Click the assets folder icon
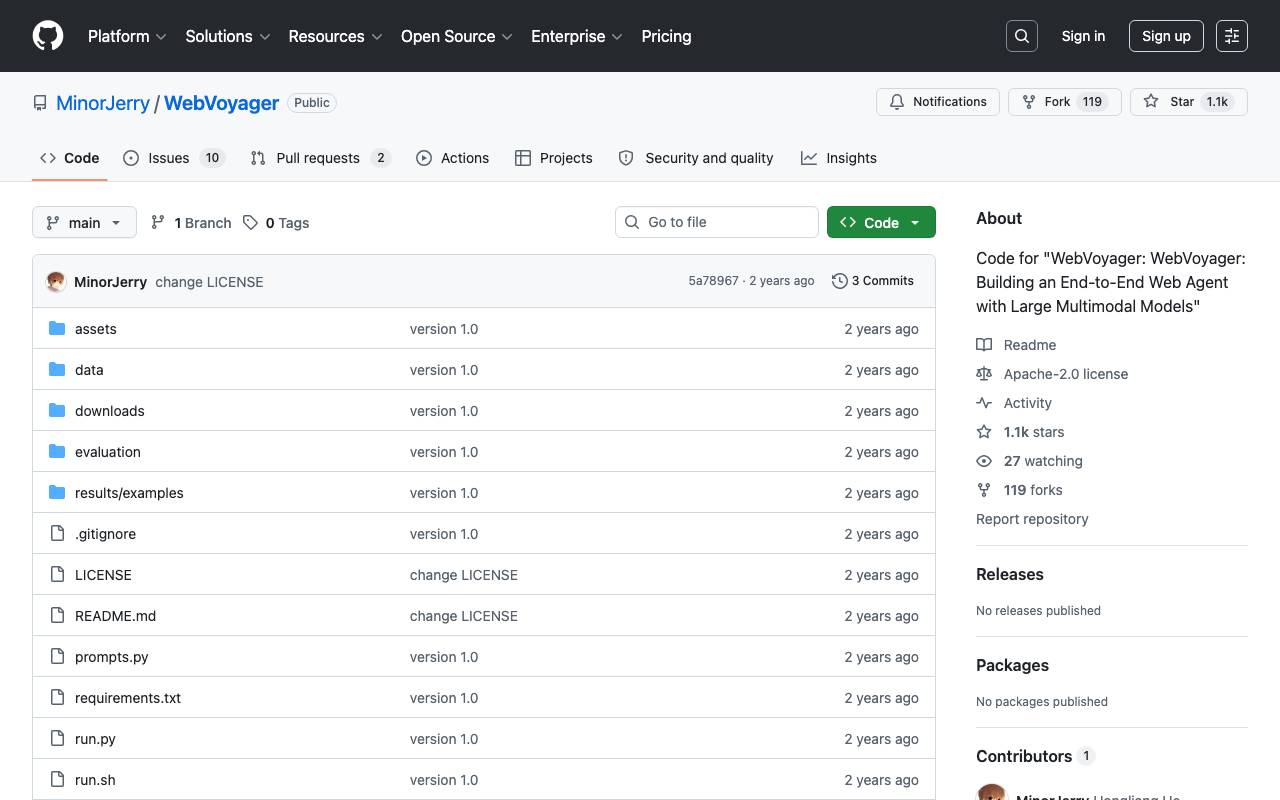 (x=57, y=329)
